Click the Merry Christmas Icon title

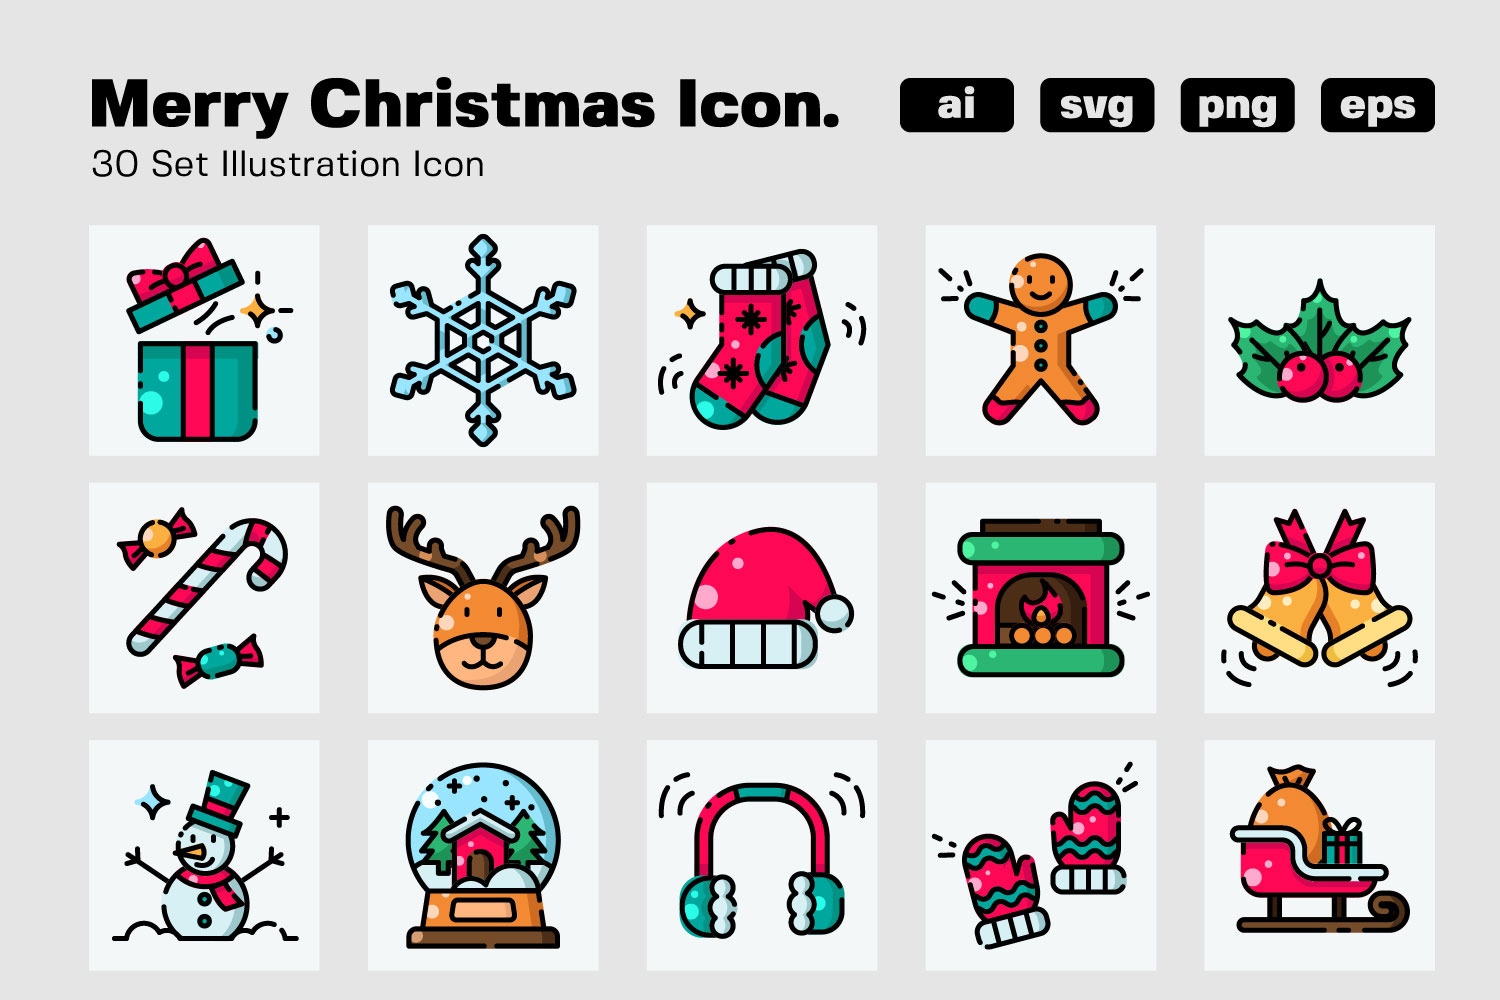pos(465,105)
